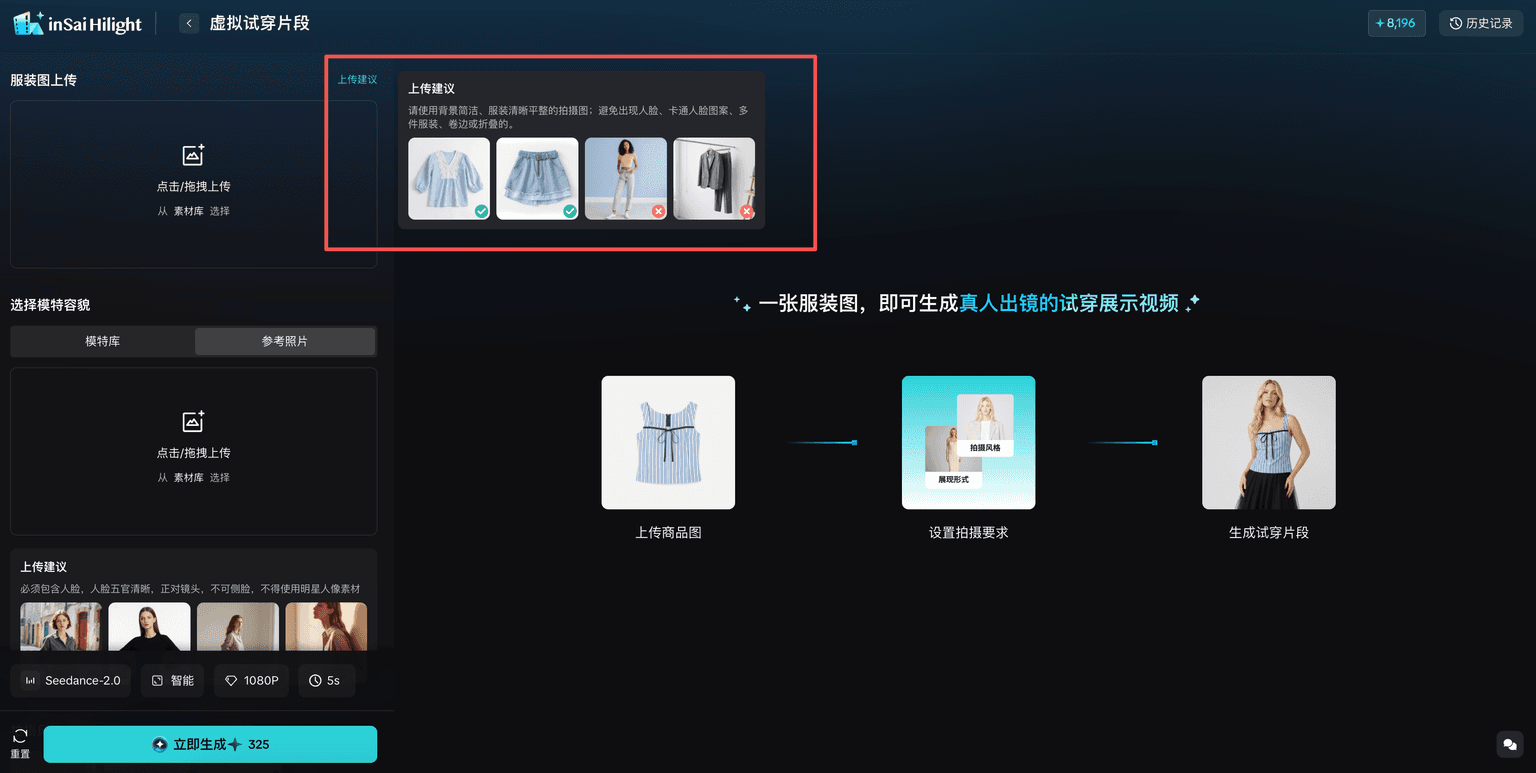Click the 展现形式 label in the step image

[x=953, y=479]
